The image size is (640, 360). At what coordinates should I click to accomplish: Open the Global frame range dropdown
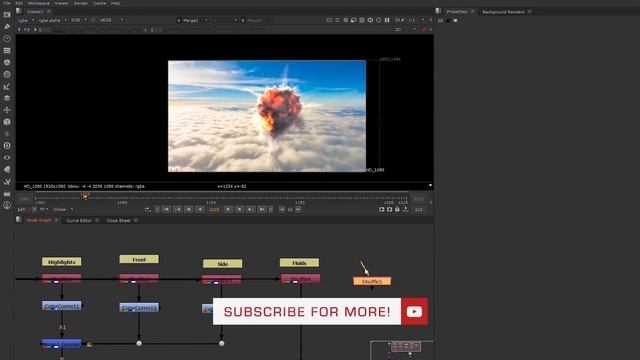63,209
